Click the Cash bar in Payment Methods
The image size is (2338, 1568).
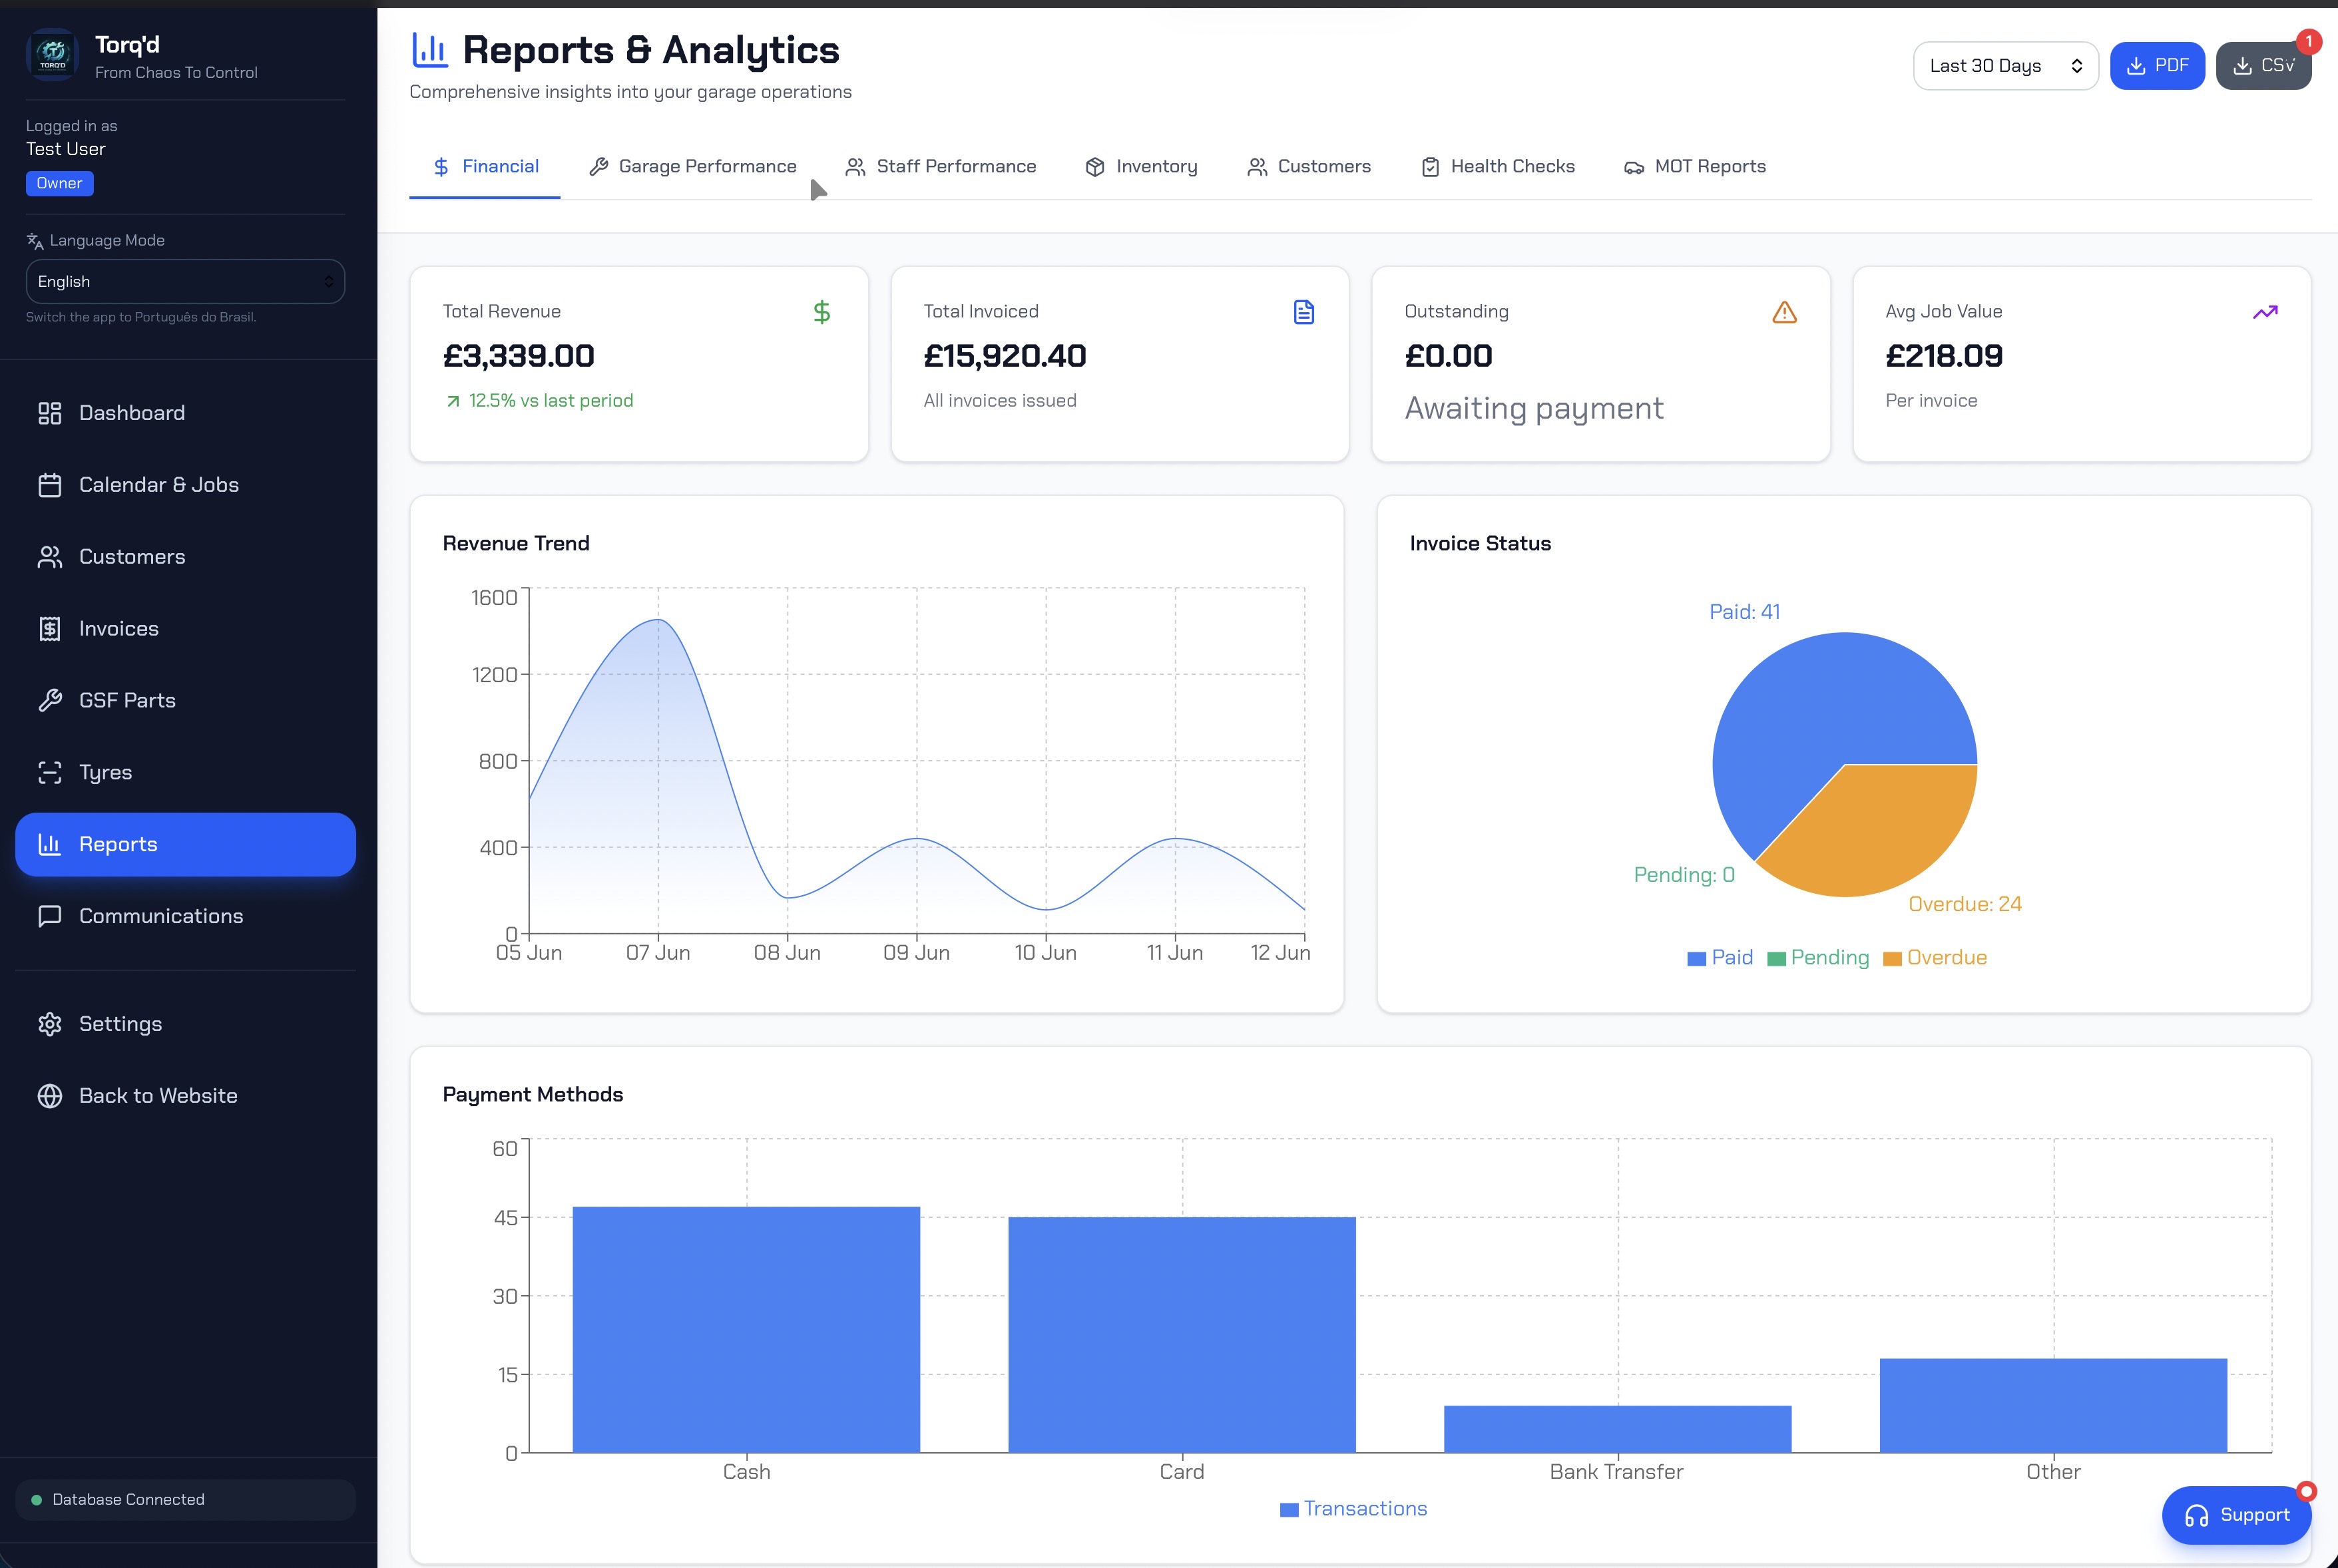tap(746, 1330)
